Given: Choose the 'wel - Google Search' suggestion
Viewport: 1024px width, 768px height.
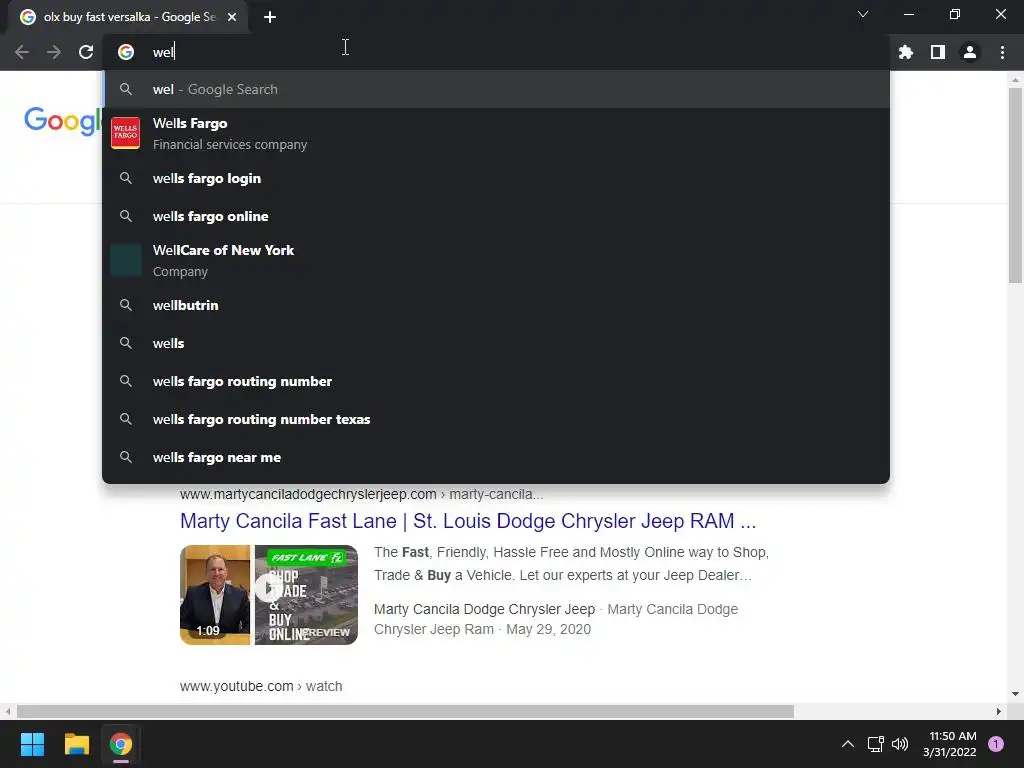Looking at the screenshot, I should coord(496,89).
